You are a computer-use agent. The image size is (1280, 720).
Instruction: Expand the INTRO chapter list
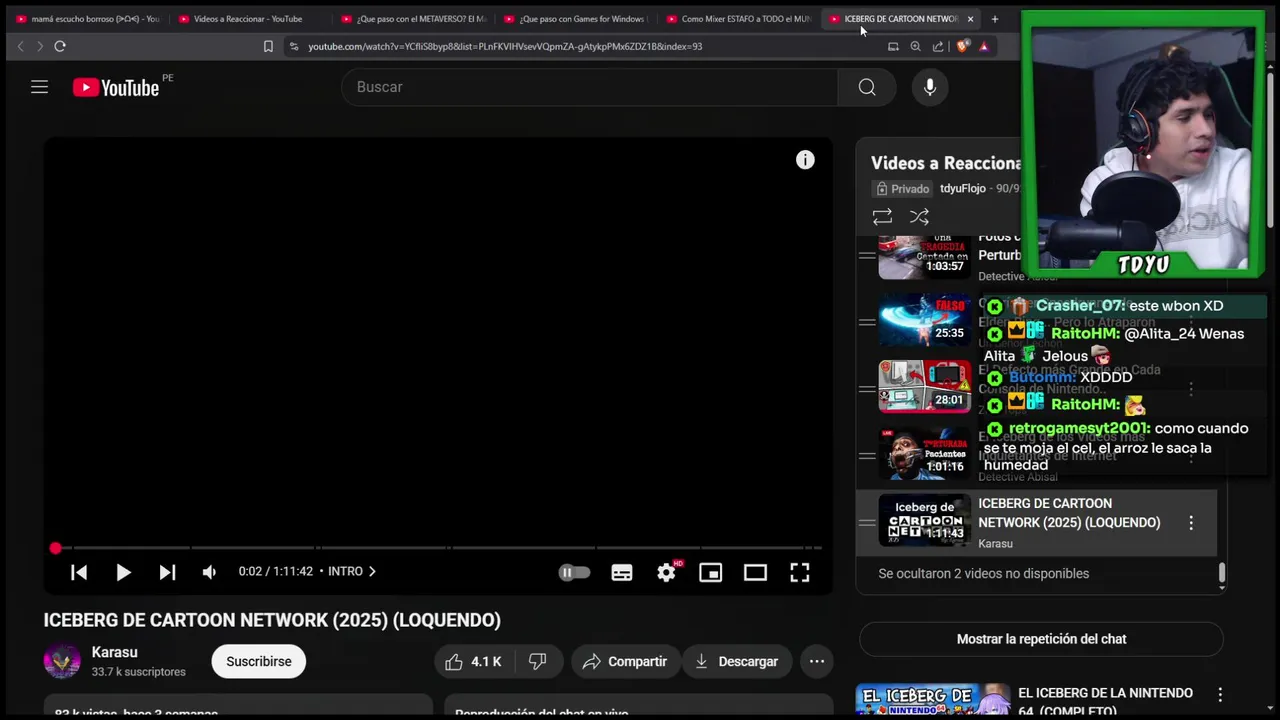[x=352, y=571]
